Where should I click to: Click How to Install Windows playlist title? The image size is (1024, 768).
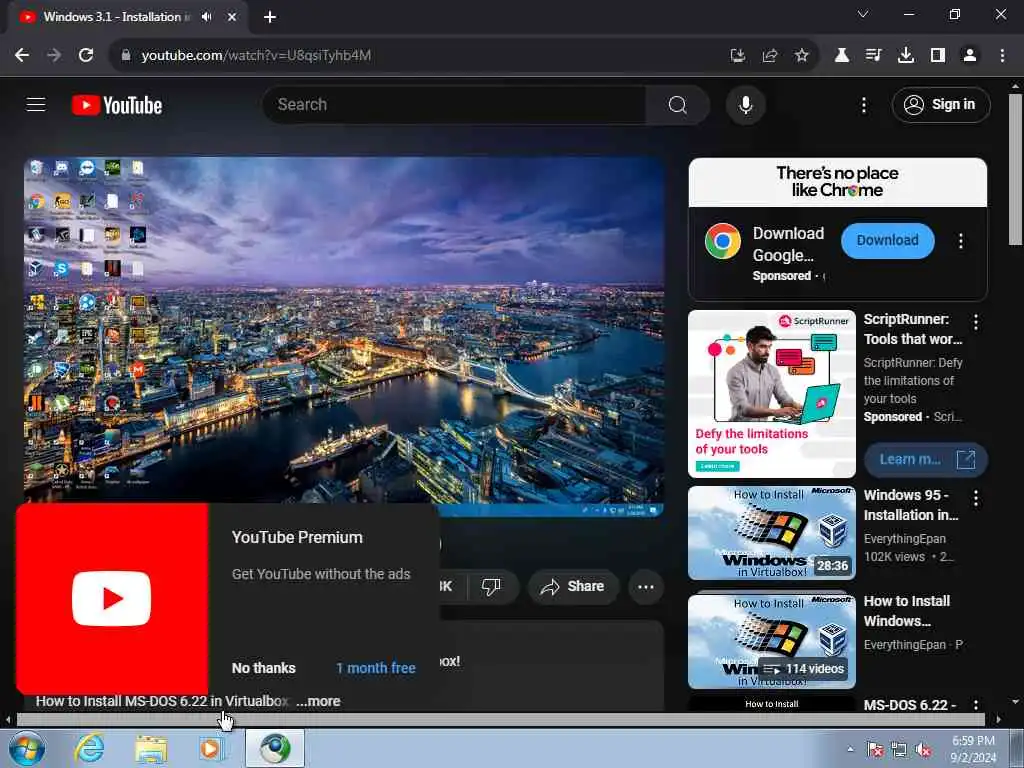(x=907, y=611)
